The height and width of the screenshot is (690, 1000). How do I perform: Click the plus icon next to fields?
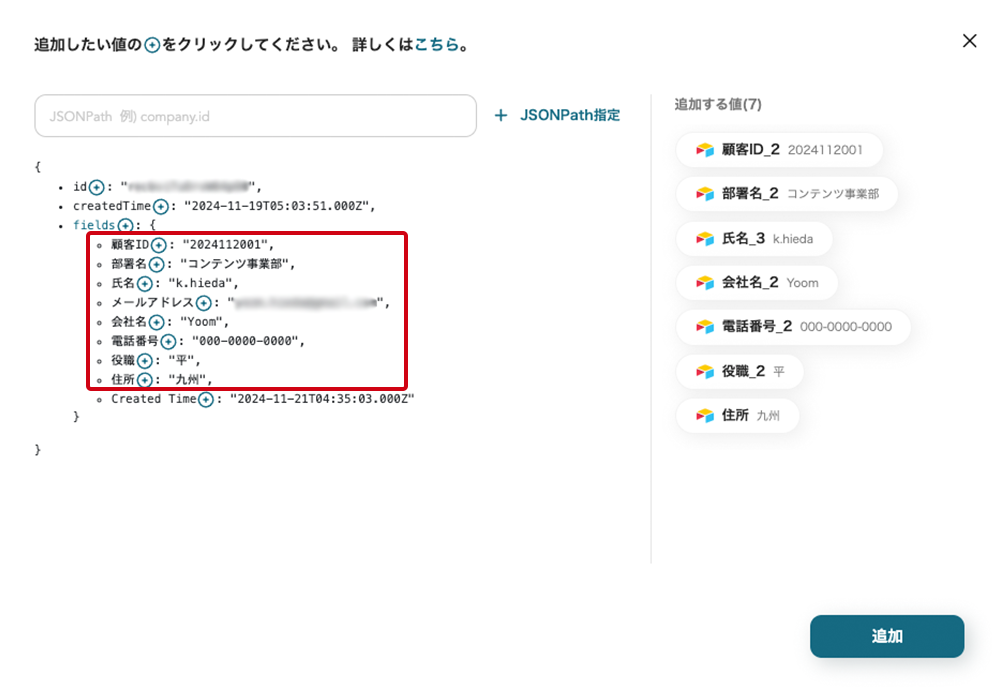click(x=125, y=226)
